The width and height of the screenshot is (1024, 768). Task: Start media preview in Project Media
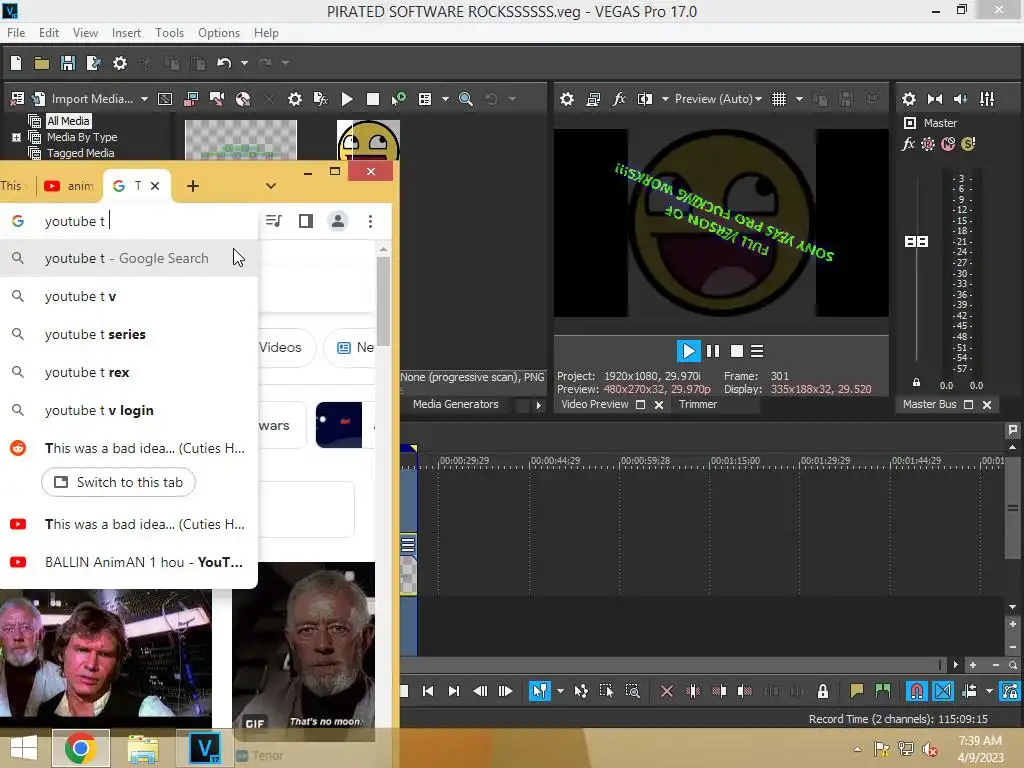347,99
